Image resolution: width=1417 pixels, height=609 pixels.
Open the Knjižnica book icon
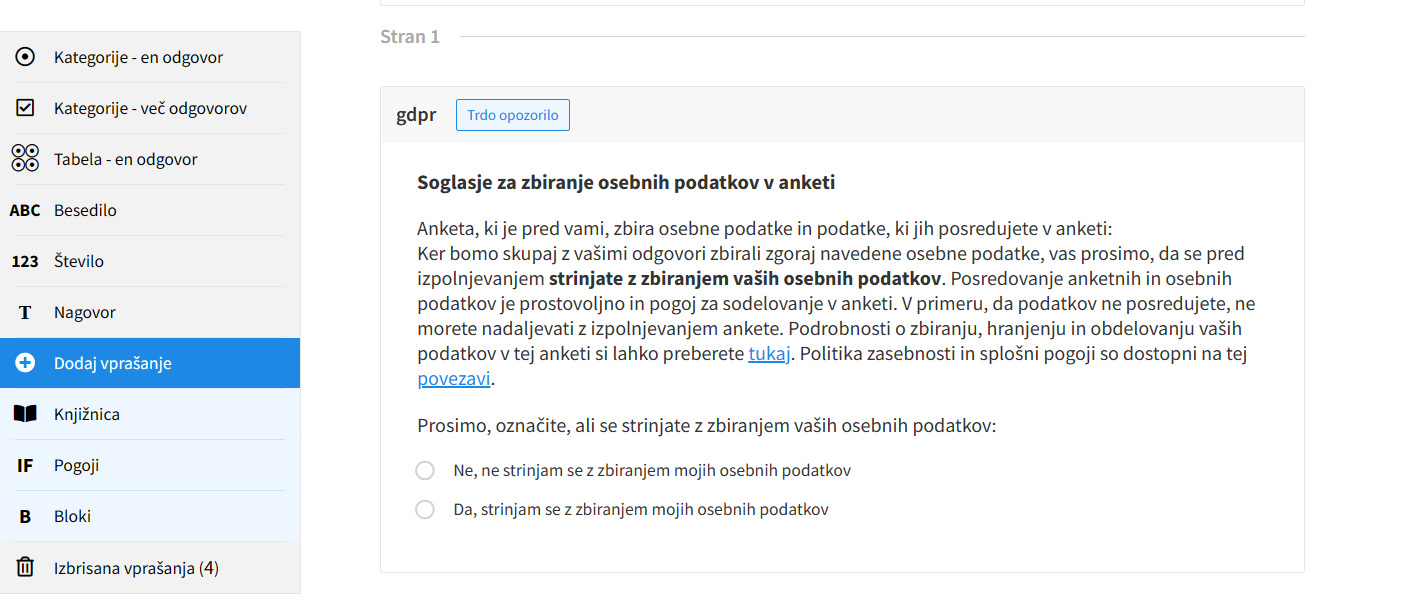[x=25, y=414]
